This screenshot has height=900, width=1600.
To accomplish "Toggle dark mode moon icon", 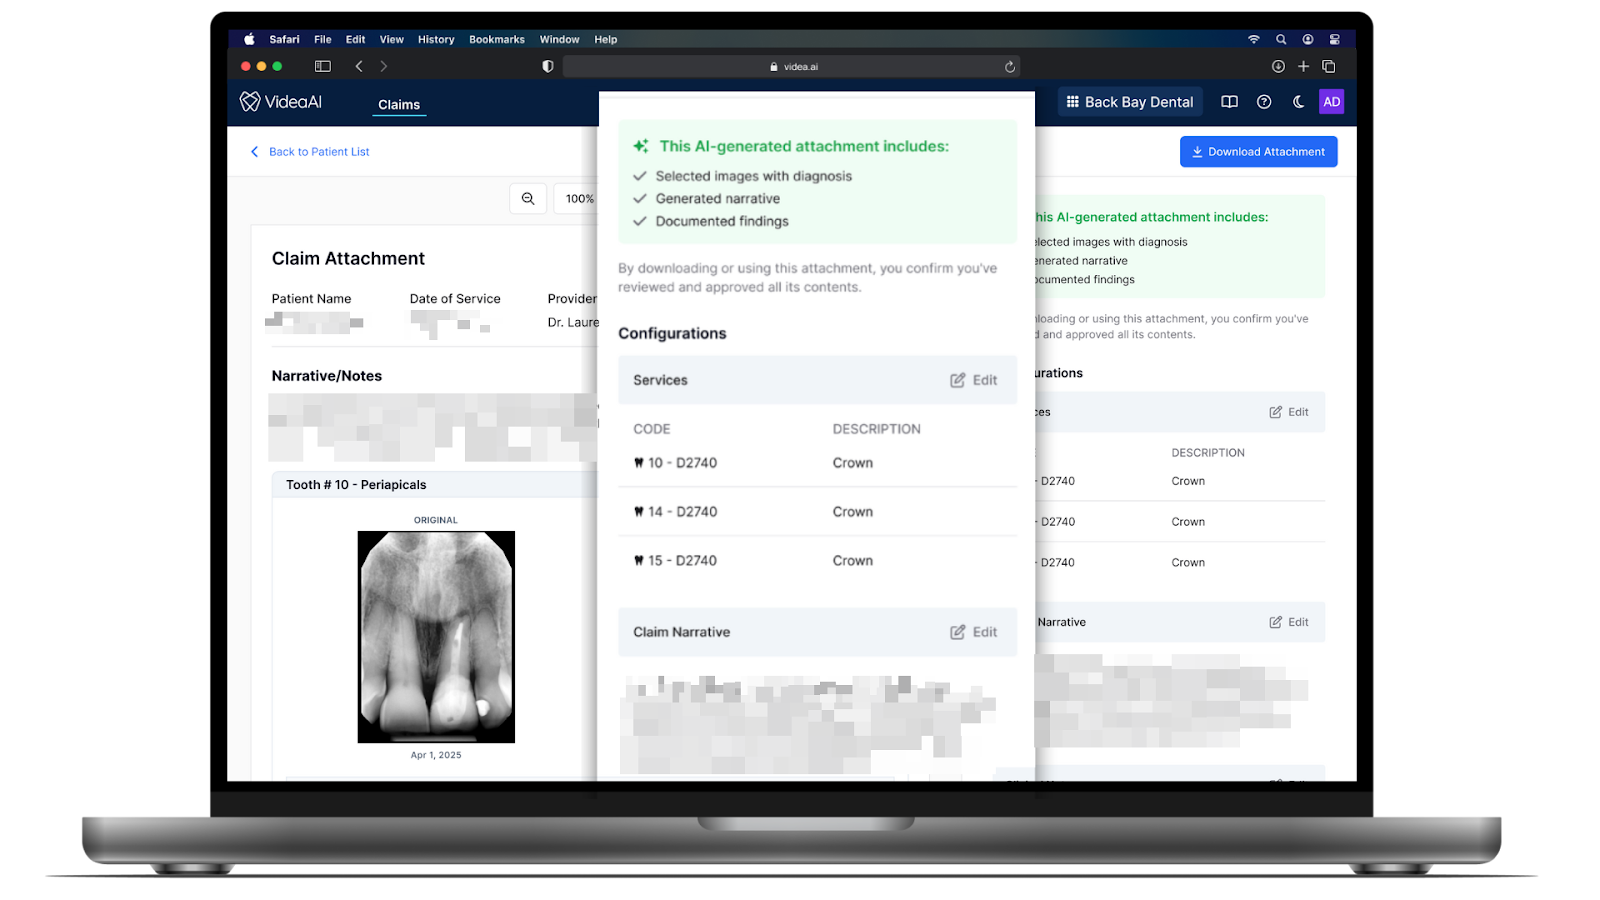I will click(x=1298, y=102).
